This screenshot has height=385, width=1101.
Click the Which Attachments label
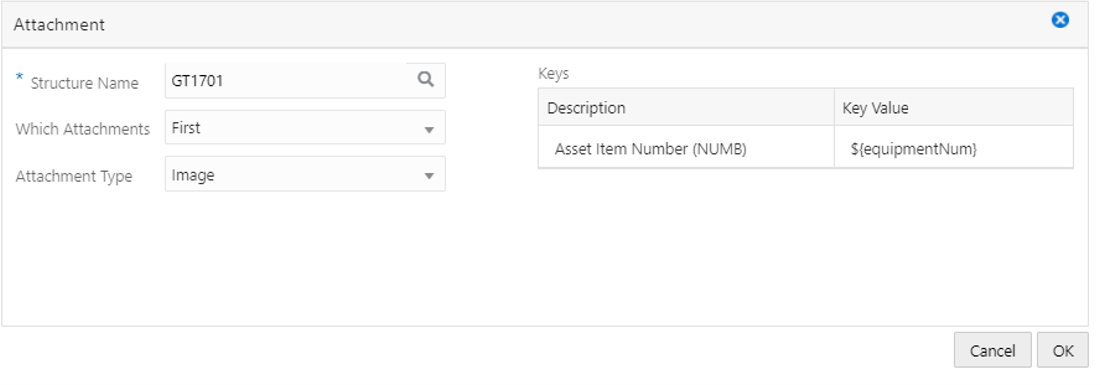coord(83,129)
